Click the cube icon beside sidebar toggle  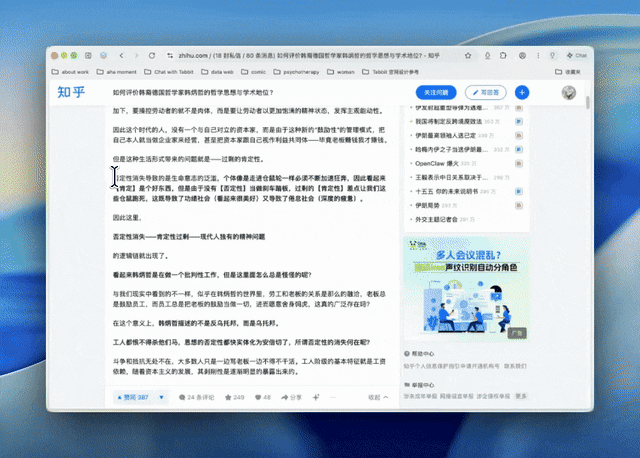point(103,56)
